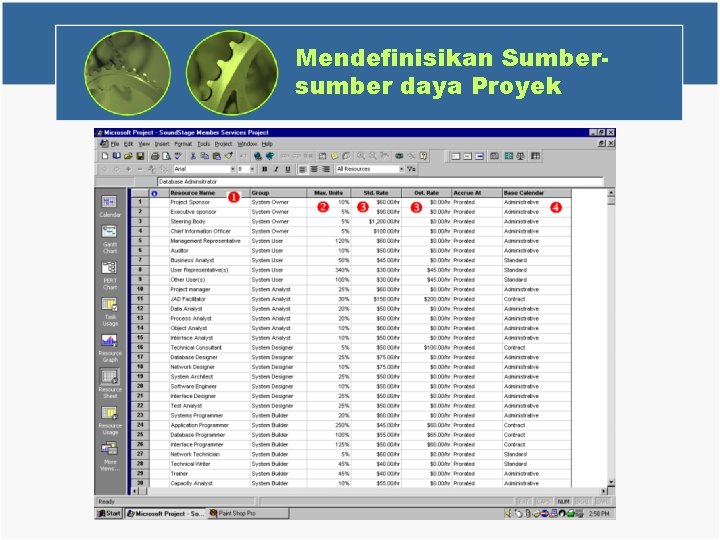Click the Print icon in toolbar
The height and width of the screenshot is (540, 720).
tap(155, 157)
